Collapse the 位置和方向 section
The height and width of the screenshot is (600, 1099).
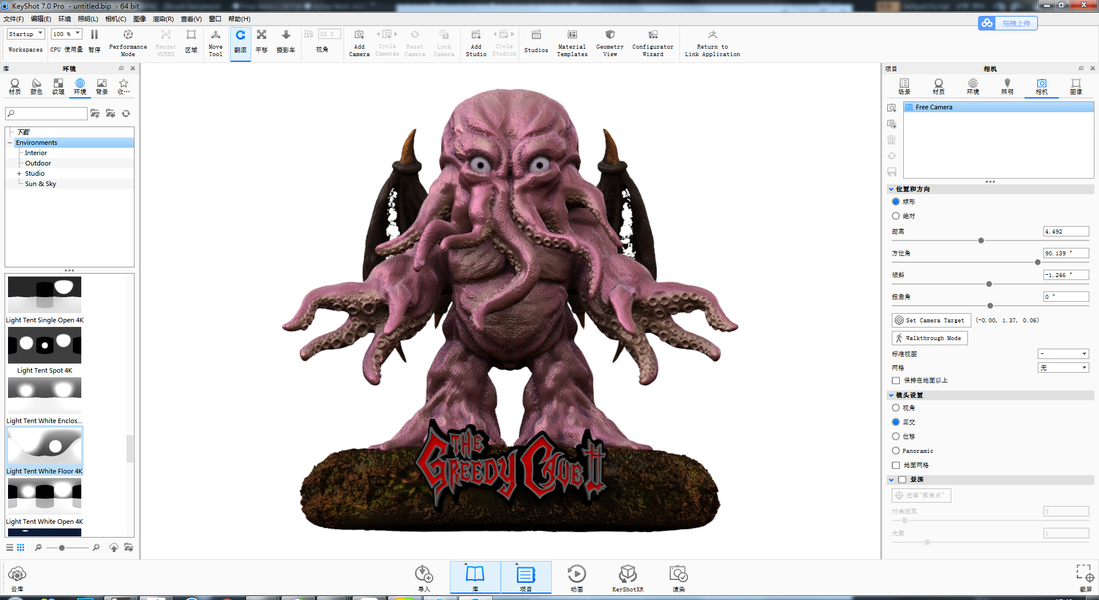point(892,189)
